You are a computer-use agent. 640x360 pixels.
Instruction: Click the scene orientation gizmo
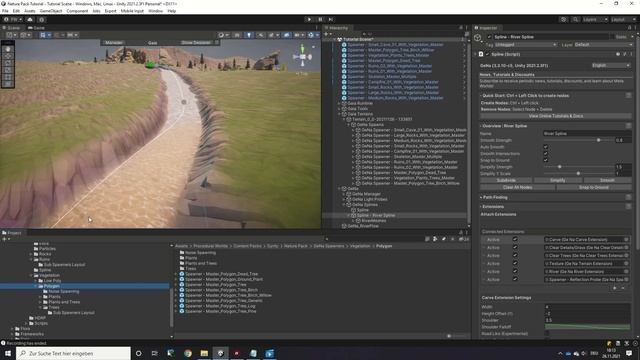(302, 57)
